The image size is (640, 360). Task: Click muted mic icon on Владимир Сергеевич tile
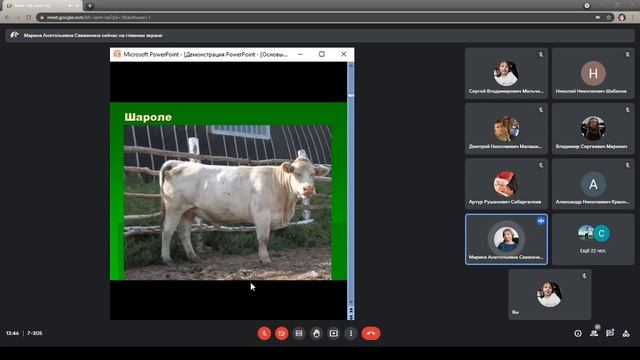point(627,110)
